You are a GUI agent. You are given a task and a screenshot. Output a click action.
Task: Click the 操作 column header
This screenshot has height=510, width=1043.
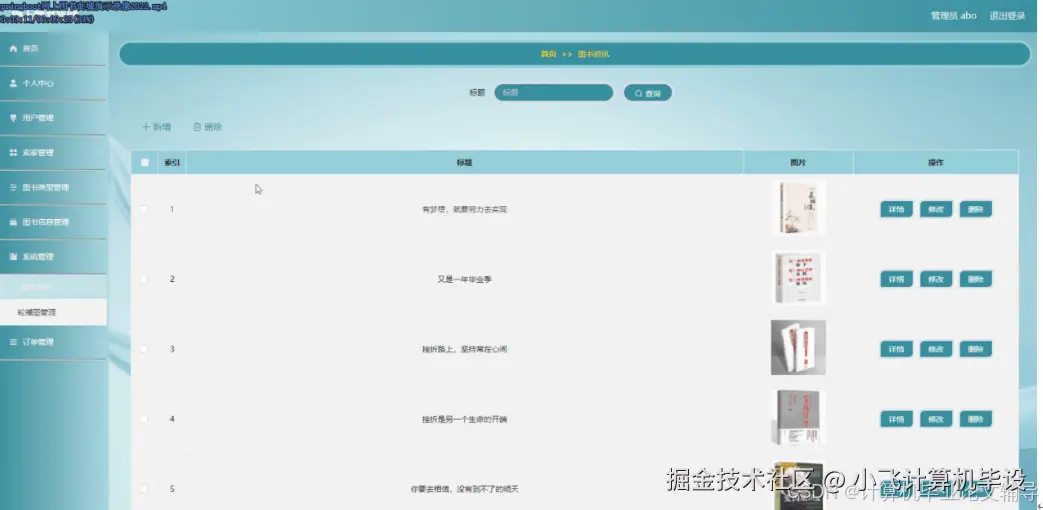[x=936, y=162]
